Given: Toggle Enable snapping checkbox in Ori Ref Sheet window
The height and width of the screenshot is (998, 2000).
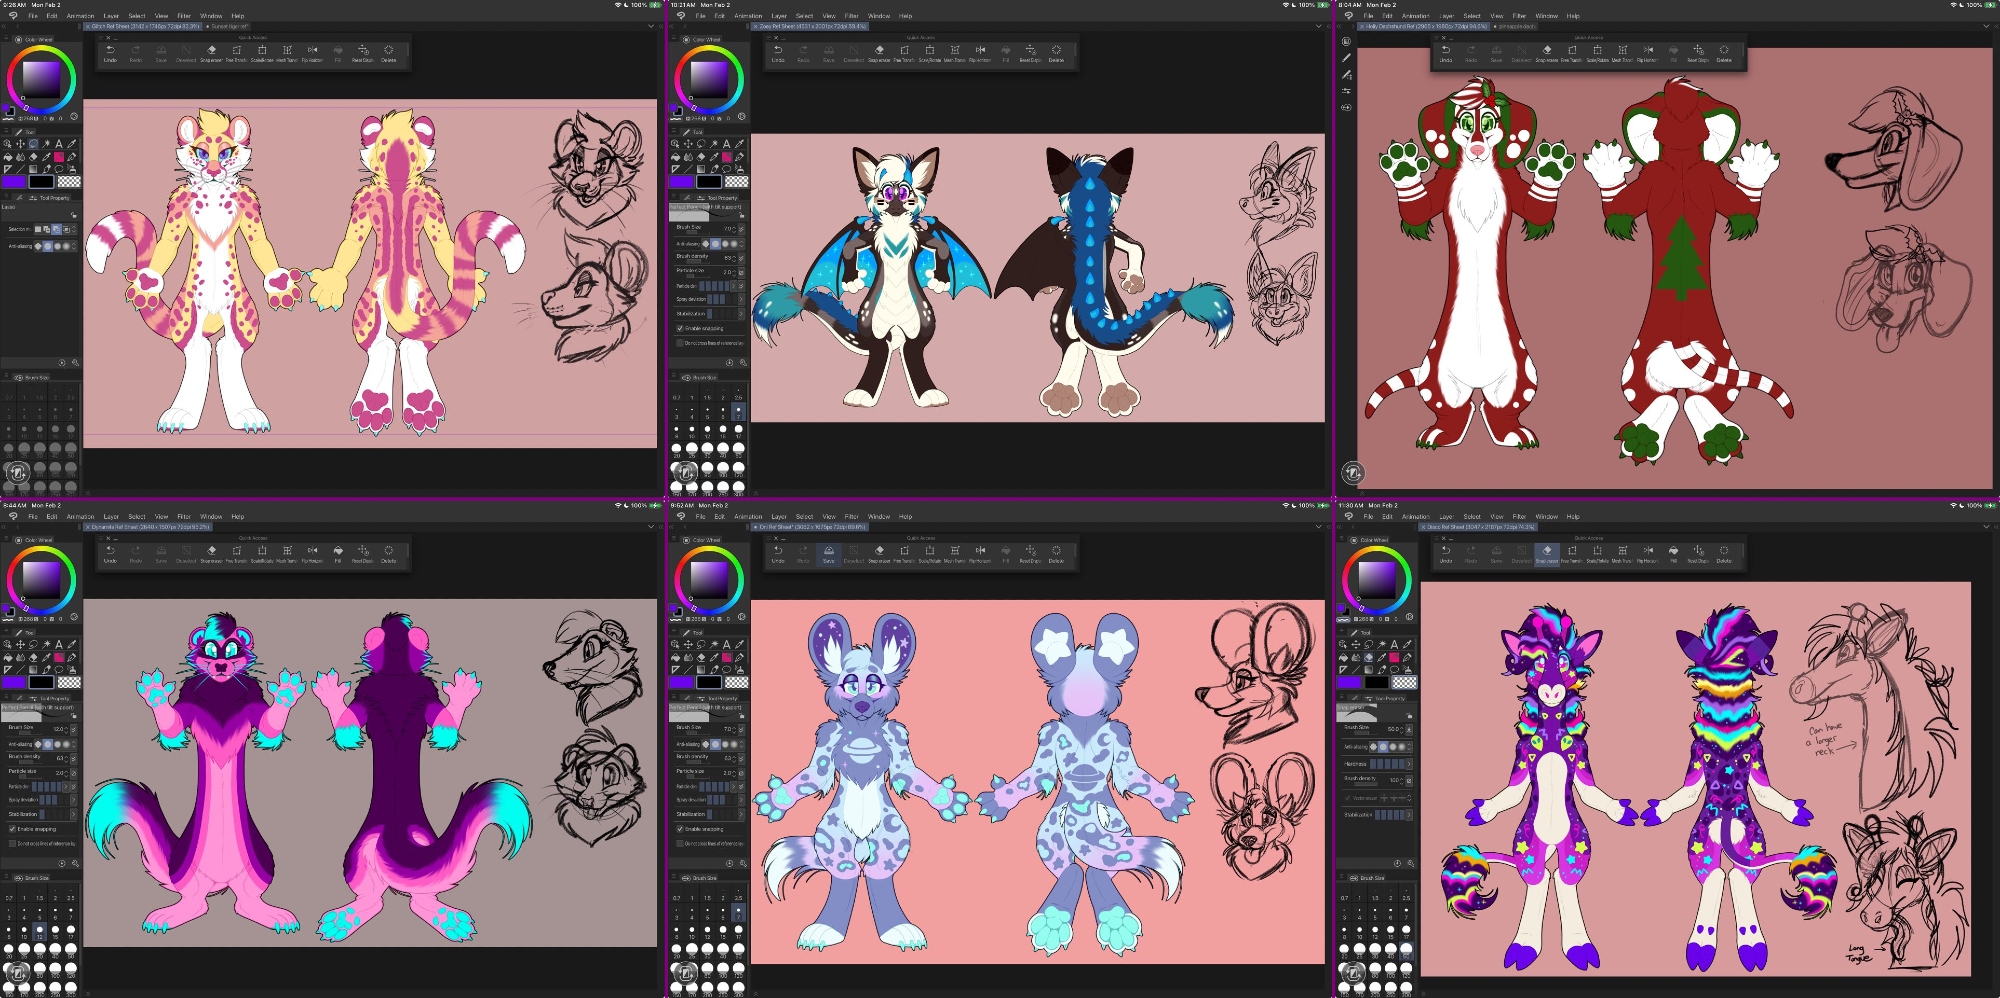Looking at the screenshot, I should (x=680, y=829).
